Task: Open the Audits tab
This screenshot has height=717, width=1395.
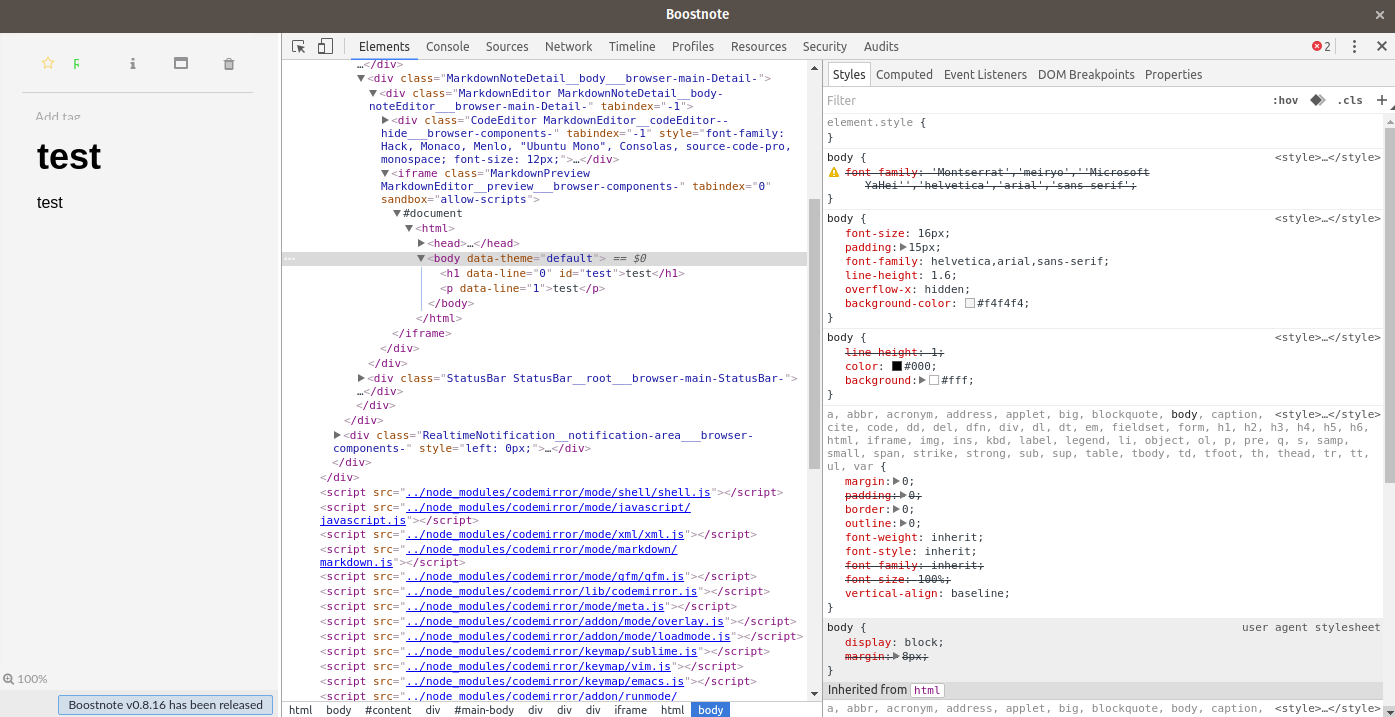Action: (881, 46)
